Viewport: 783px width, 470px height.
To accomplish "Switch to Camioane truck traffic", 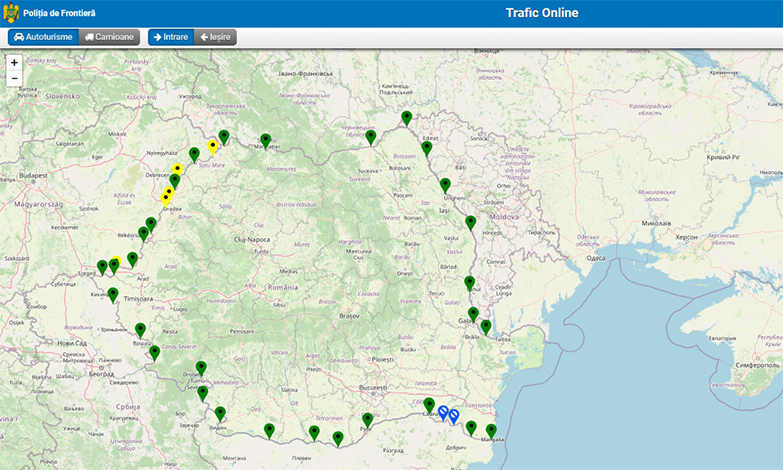I will pyautogui.click(x=109, y=37).
